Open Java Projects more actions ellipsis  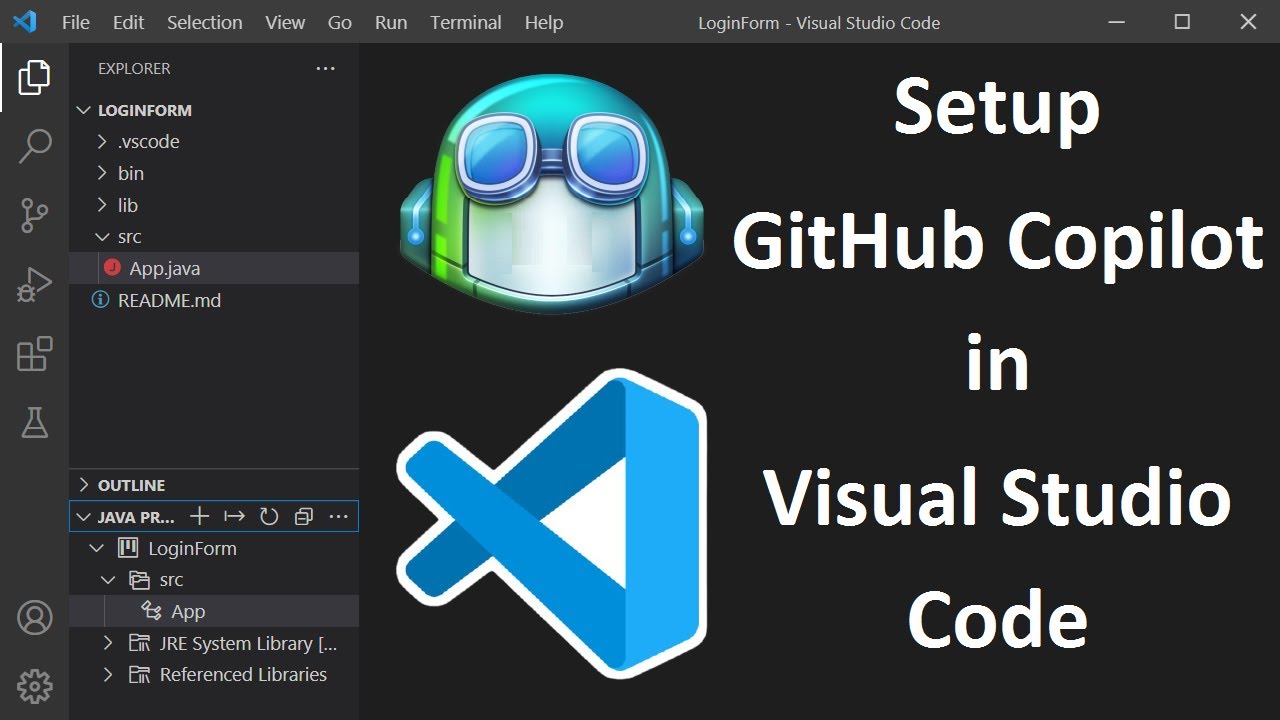click(338, 516)
